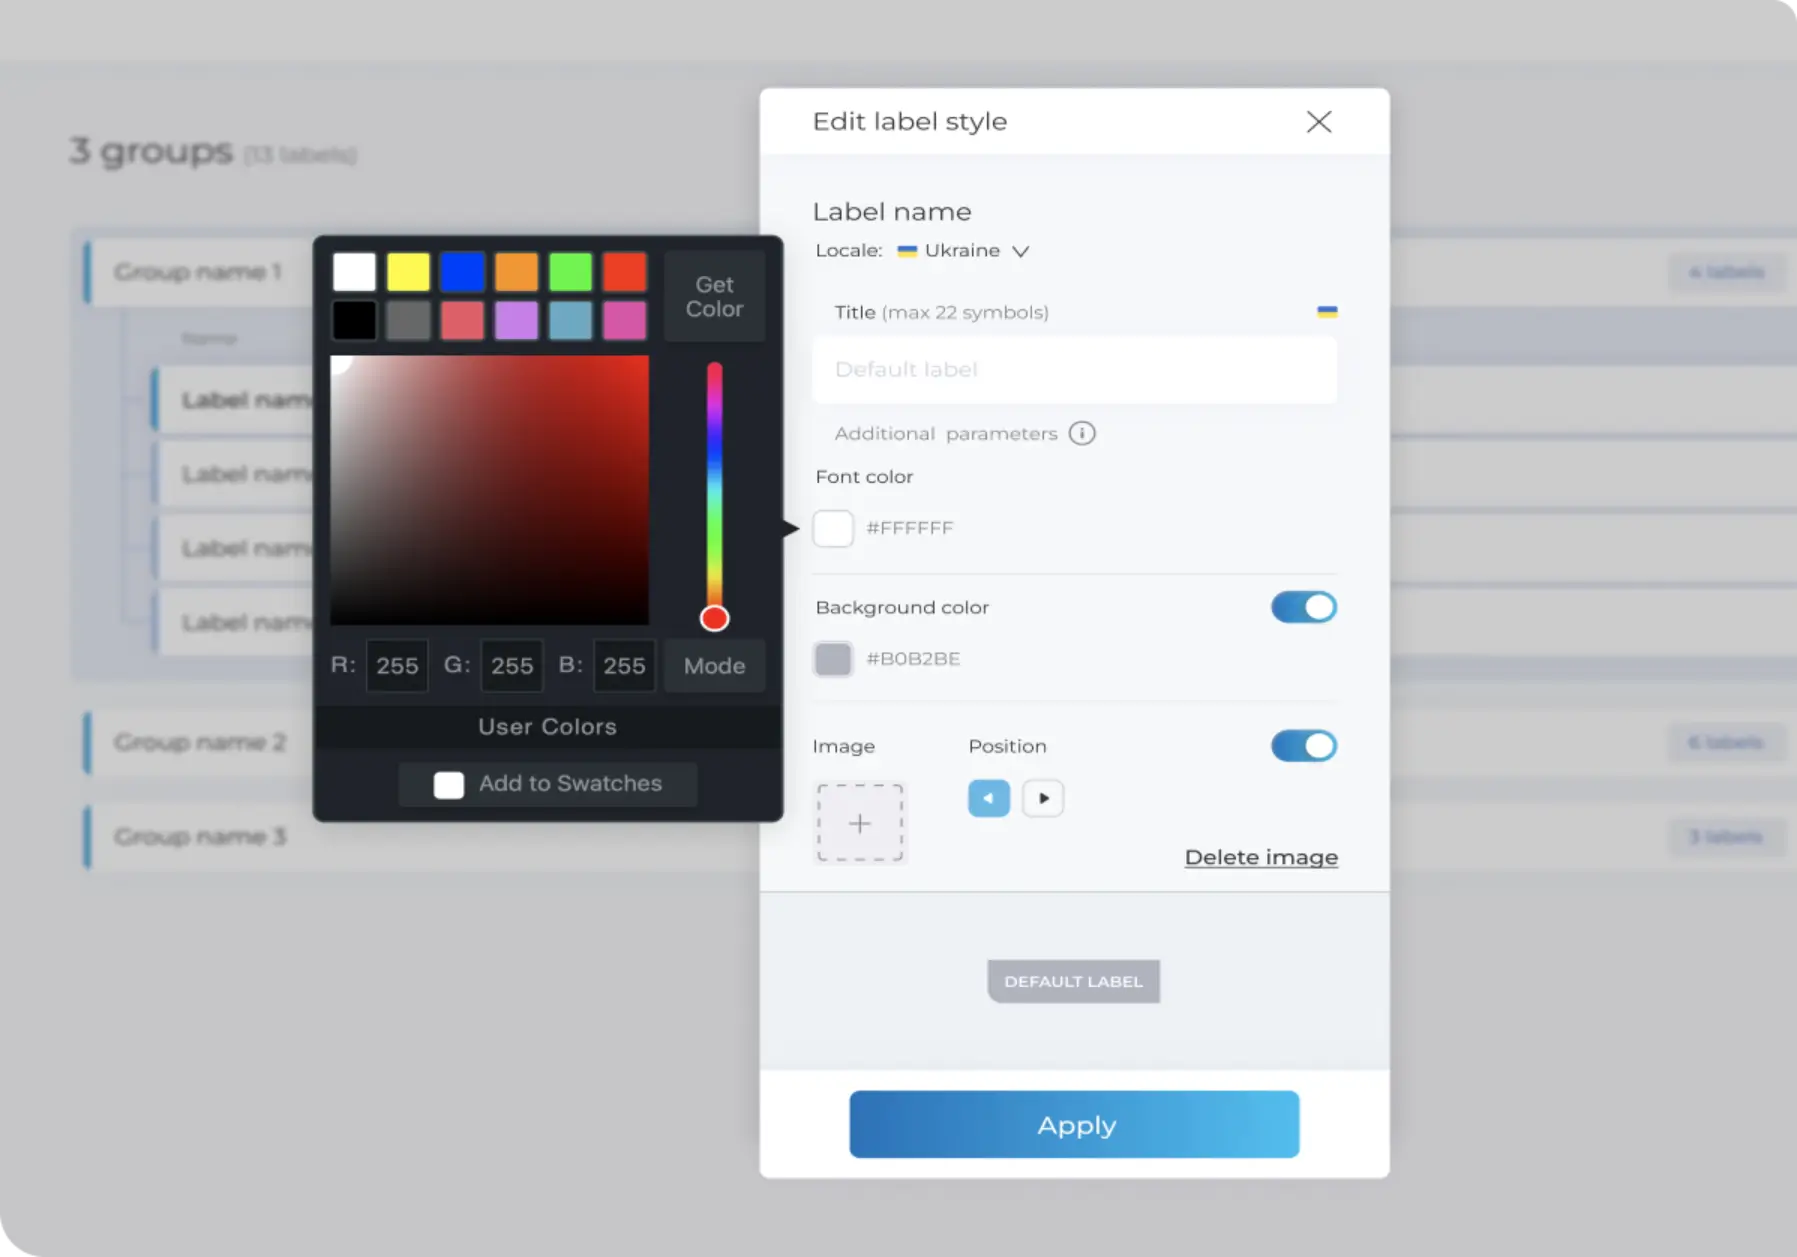This screenshot has width=1797, height=1257.
Task: Click the Ukraine flag icon in Title row
Action: click(1327, 312)
